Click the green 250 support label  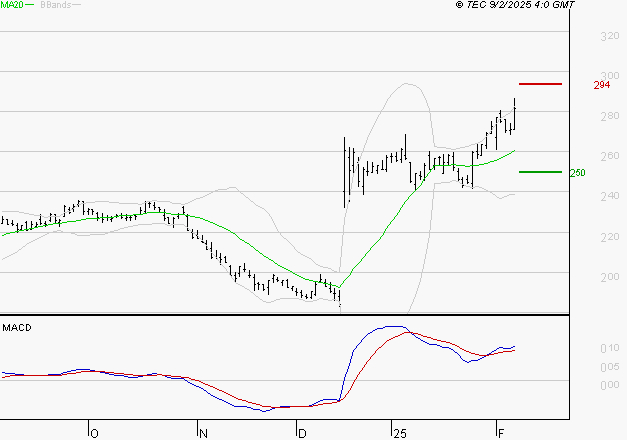pyautogui.click(x=577, y=173)
